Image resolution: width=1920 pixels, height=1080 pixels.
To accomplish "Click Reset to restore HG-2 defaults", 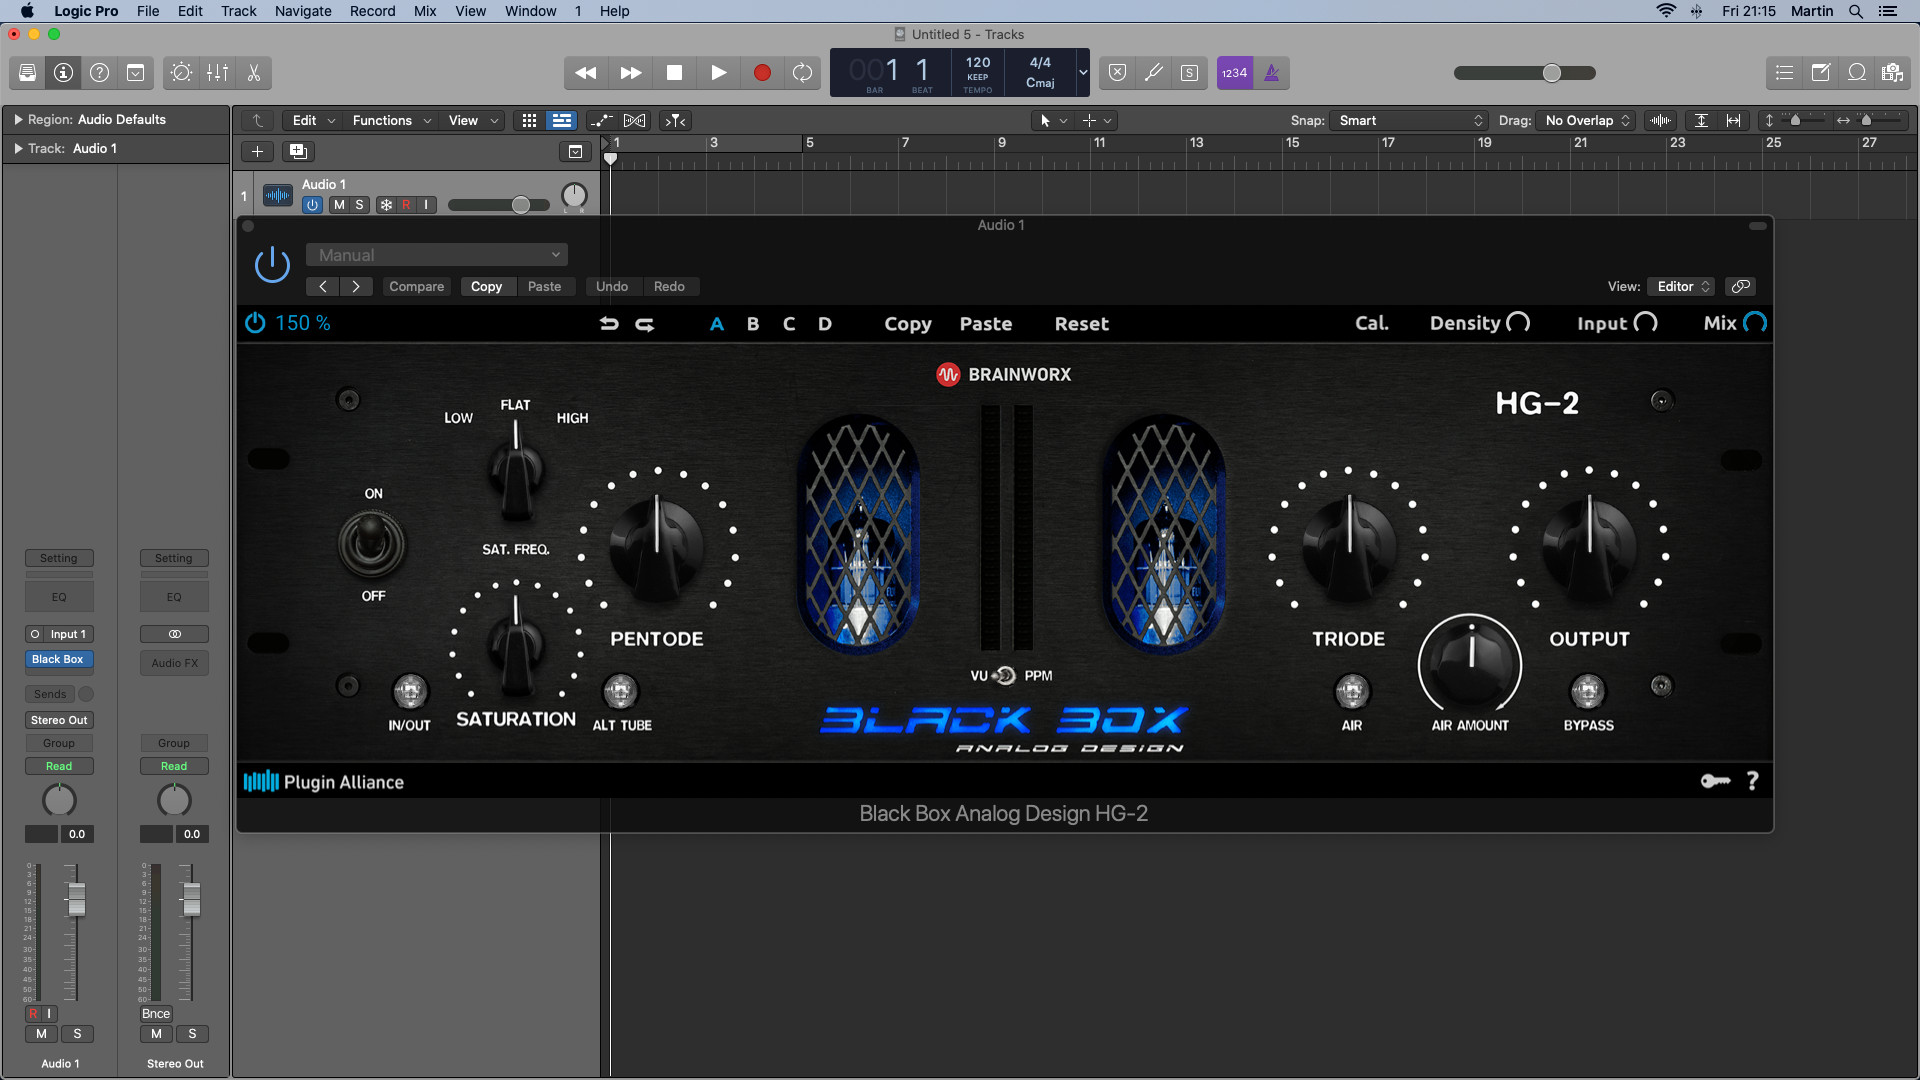I will [x=1080, y=323].
